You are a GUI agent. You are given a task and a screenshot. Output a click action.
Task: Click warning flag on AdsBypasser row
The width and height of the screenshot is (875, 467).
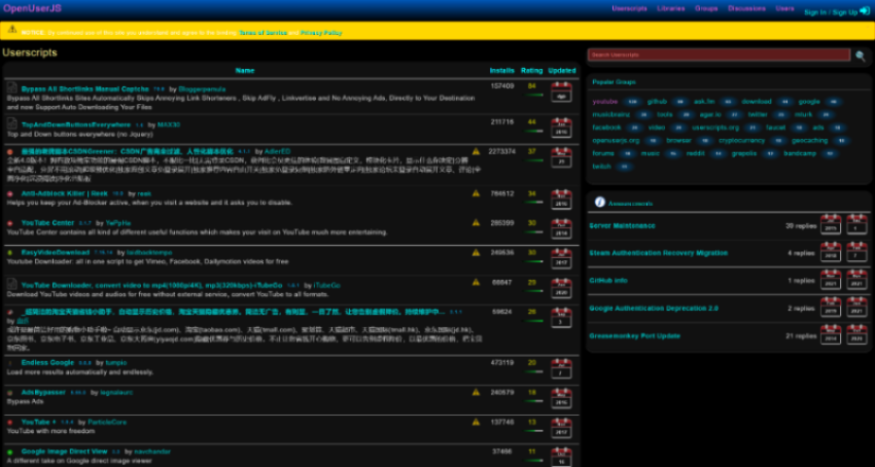[476, 392]
